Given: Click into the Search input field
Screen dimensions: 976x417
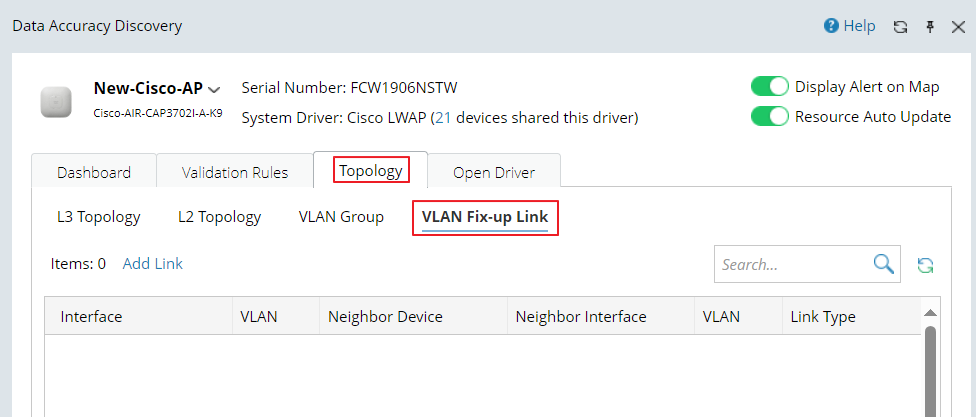Looking at the screenshot, I should pyautogui.click(x=790, y=265).
